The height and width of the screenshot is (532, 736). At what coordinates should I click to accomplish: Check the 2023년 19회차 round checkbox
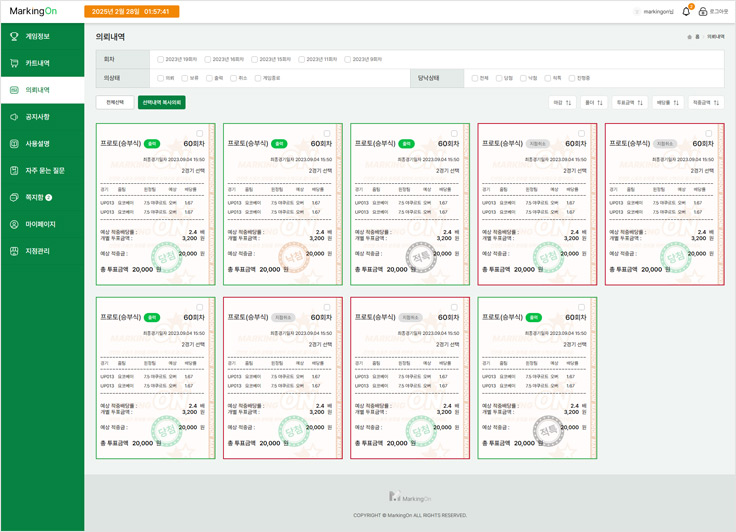[x=161, y=59]
